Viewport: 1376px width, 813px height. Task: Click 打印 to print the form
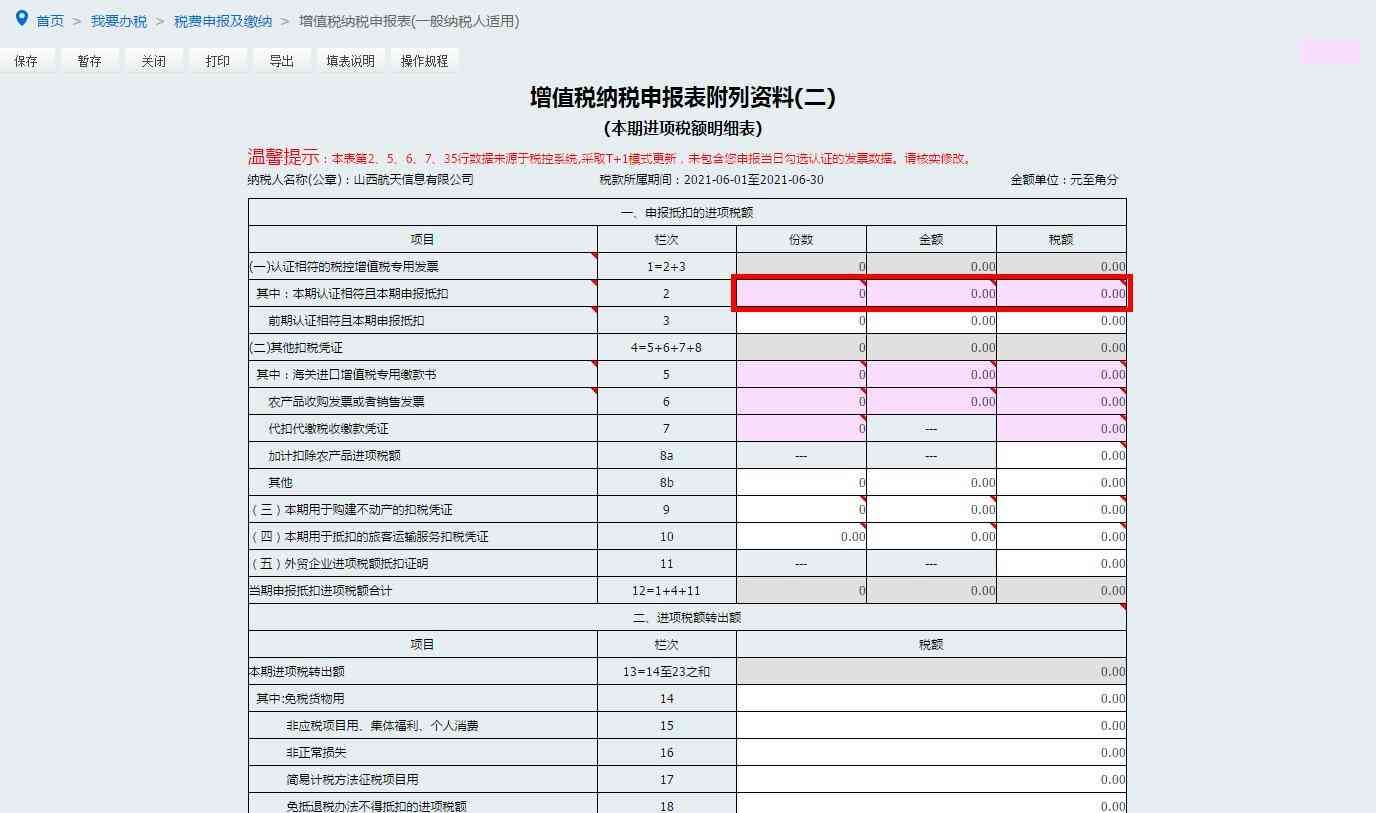[217, 61]
